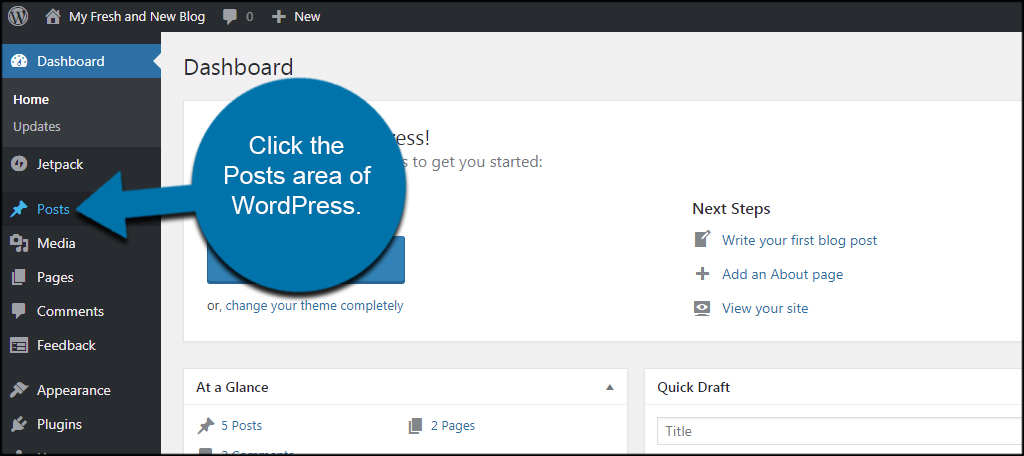
Task: Click the eye monitor icon beside View your site
Action: [702, 308]
